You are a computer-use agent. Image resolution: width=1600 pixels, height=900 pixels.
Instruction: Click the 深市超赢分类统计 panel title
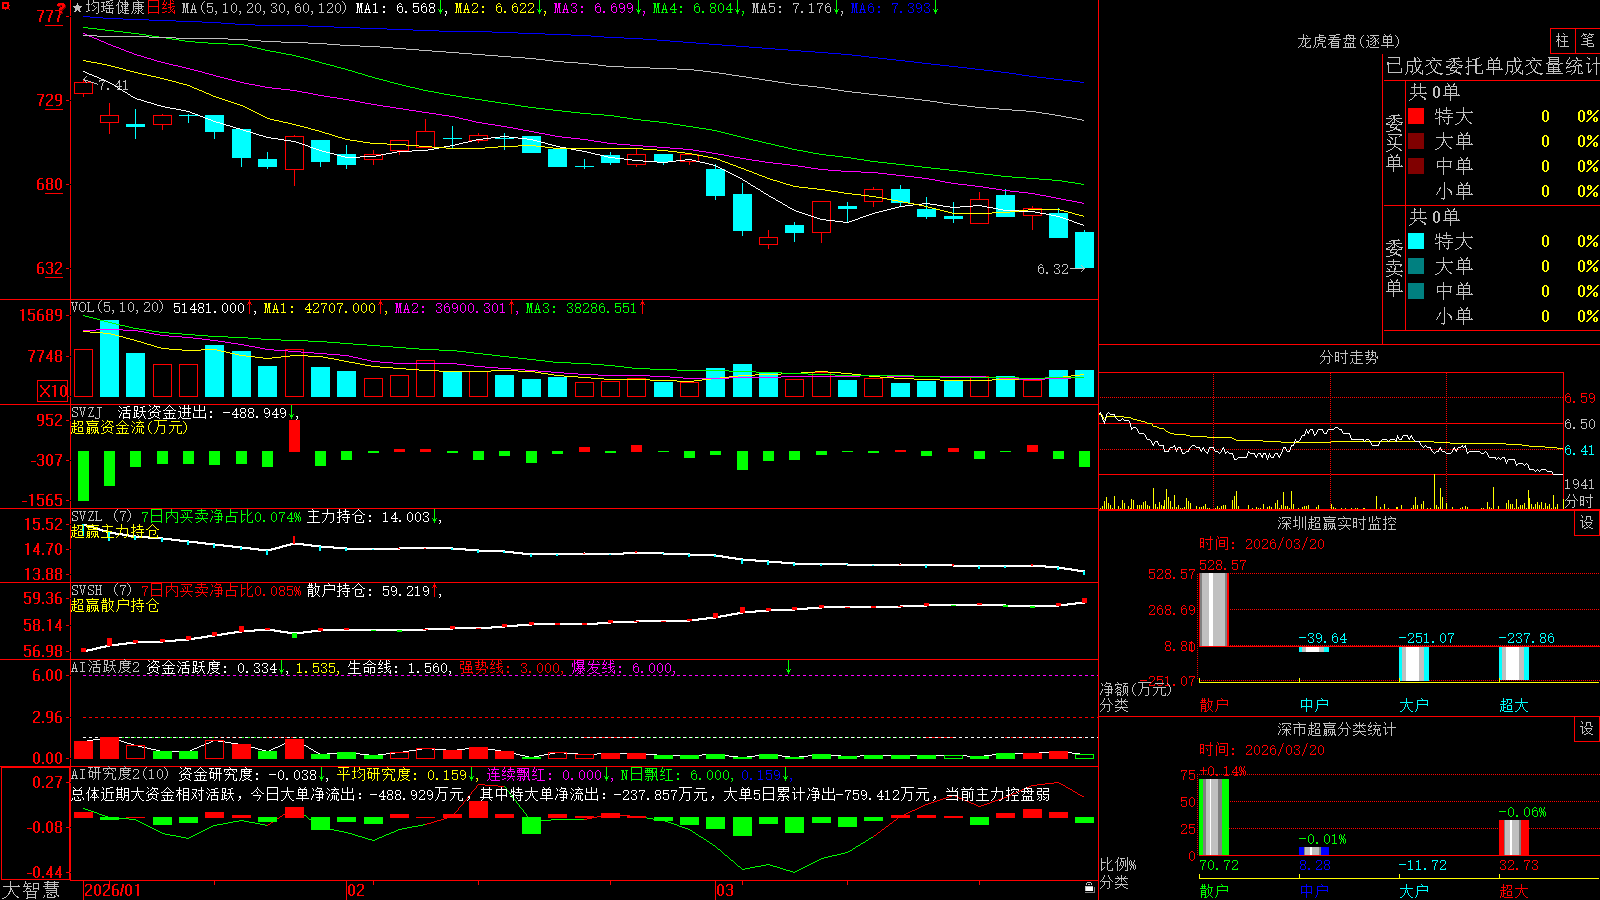click(x=1336, y=729)
